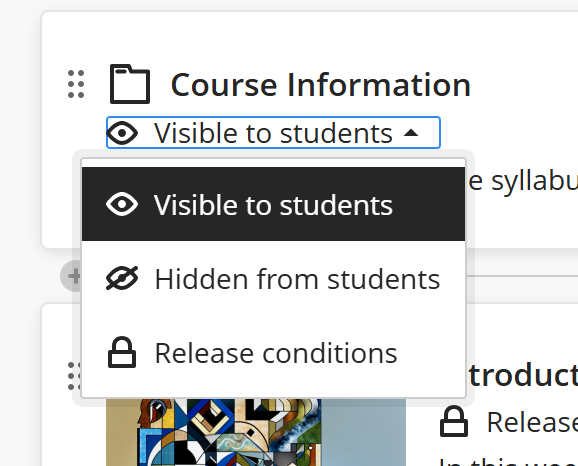This screenshot has height=466, width=578.
Task: Open the abstract art module thumbnail
Action: click(256, 432)
